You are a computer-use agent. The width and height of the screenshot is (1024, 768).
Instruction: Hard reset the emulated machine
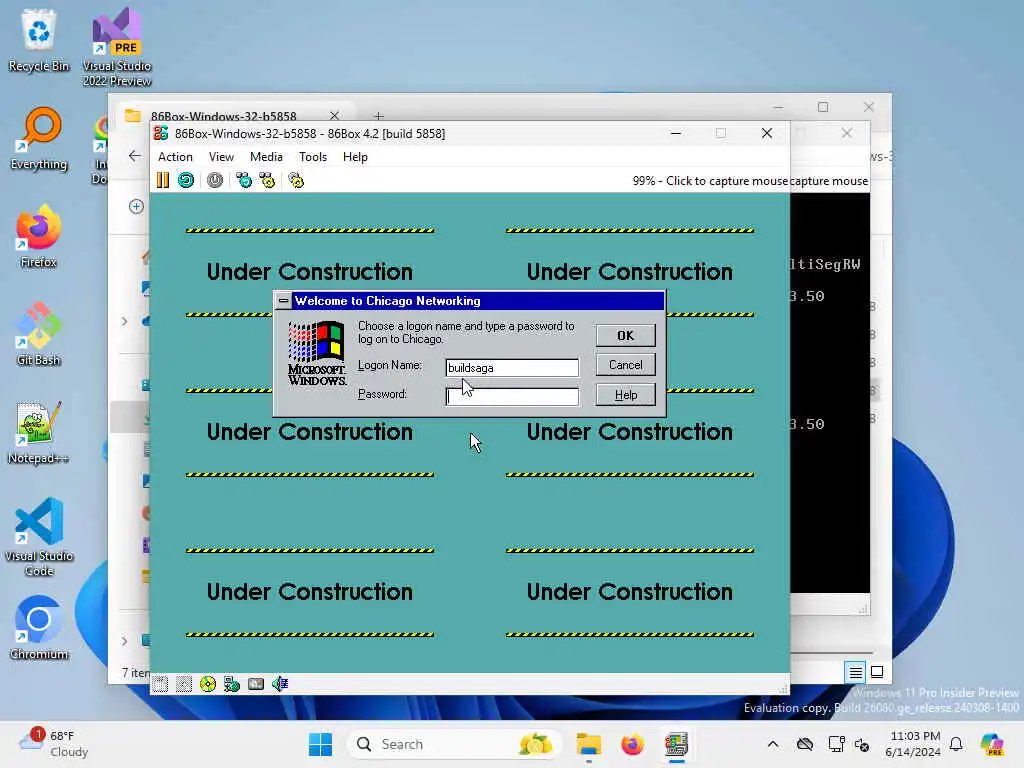pos(186,180)
